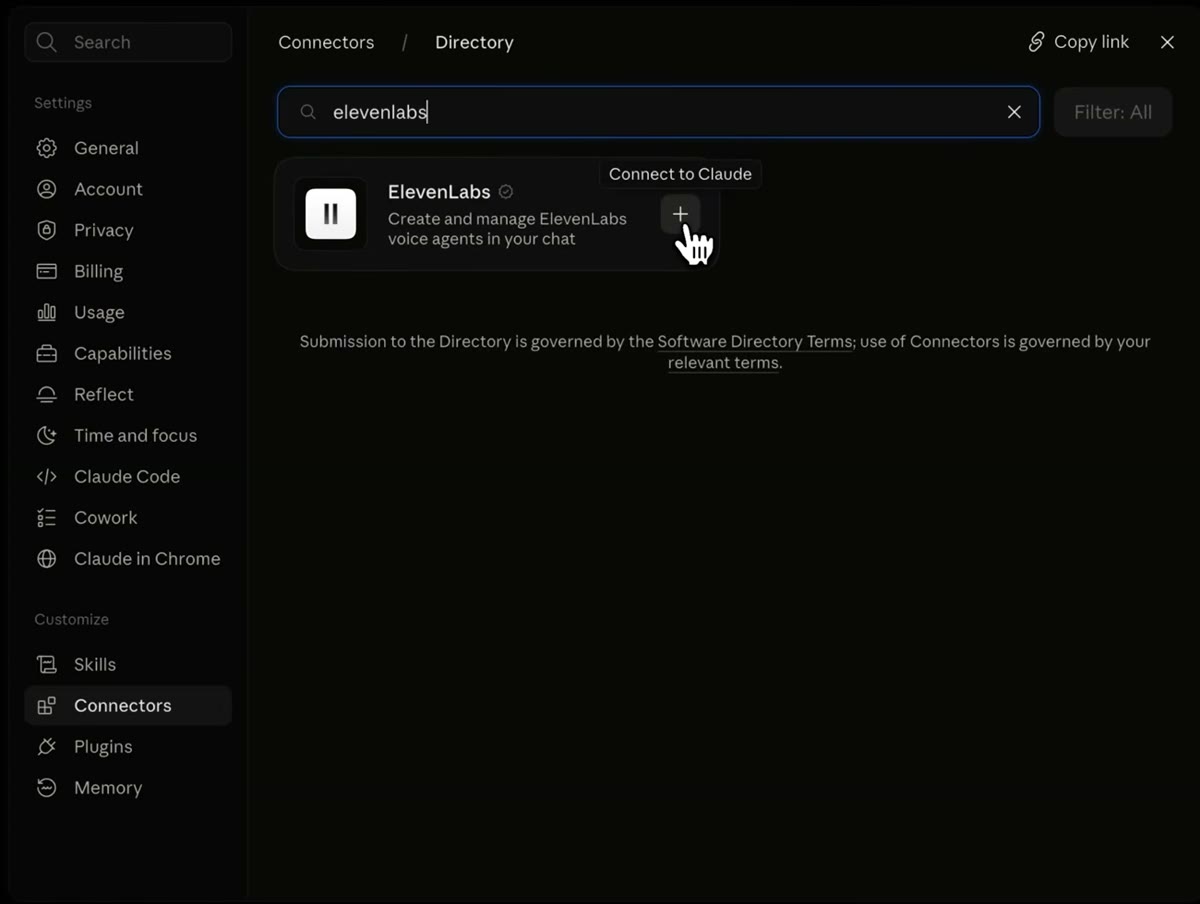The image size is (1200, 904).
Task: Open Reflect settings
Action: click(x=128, y=394)
